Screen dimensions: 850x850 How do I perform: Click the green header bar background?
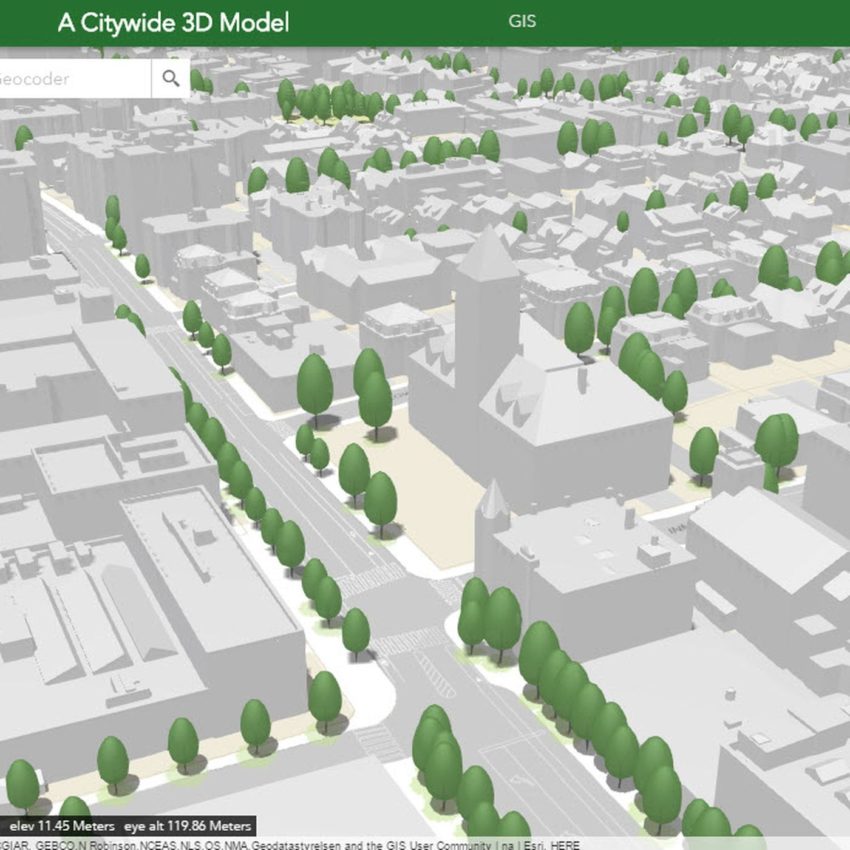tap(700, 22)
